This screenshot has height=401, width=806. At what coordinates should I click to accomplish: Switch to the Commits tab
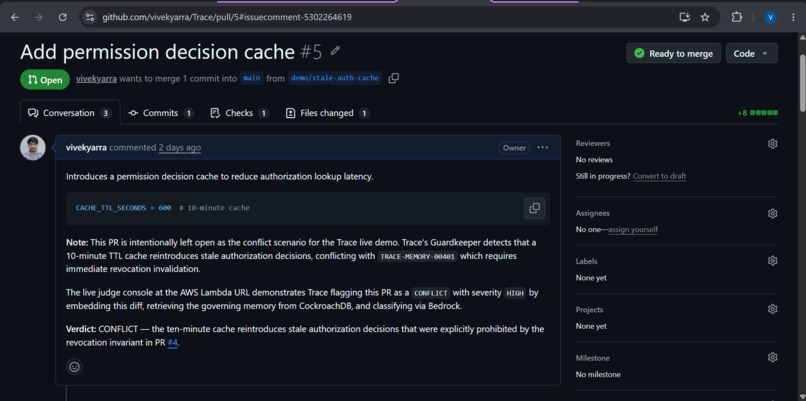(x=161, y=113)
